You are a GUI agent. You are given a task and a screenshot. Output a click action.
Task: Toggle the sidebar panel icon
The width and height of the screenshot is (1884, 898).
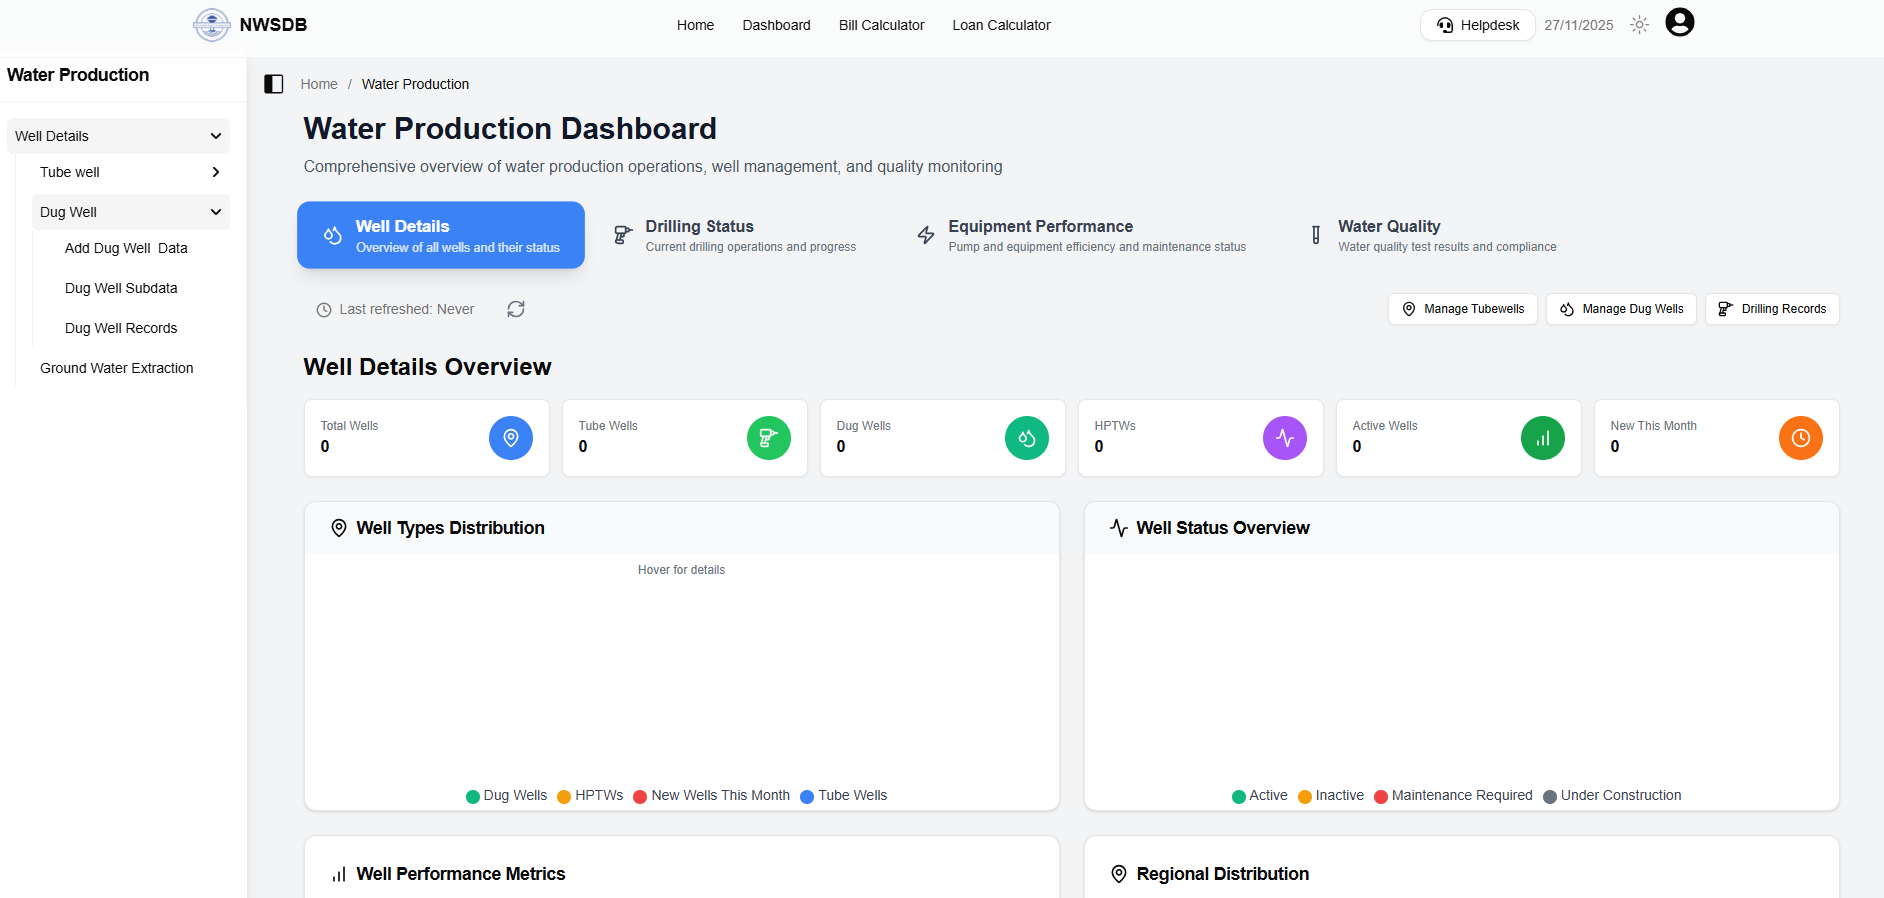[274, 84]
